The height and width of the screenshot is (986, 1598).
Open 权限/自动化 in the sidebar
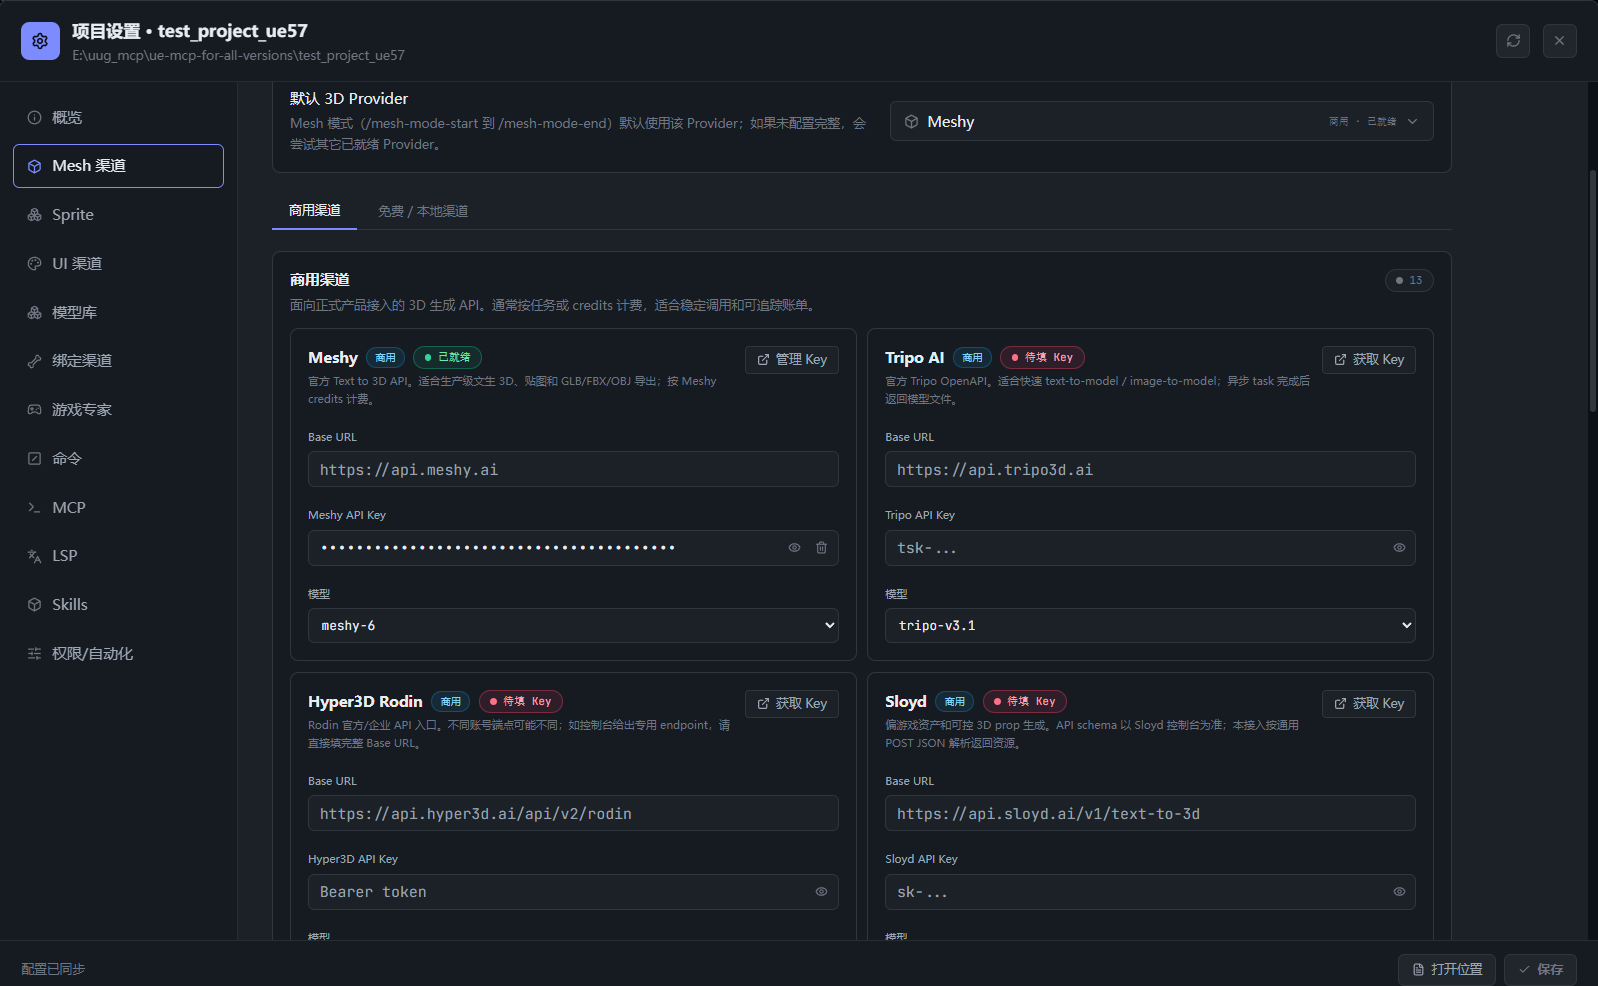(x=118, y=654)
